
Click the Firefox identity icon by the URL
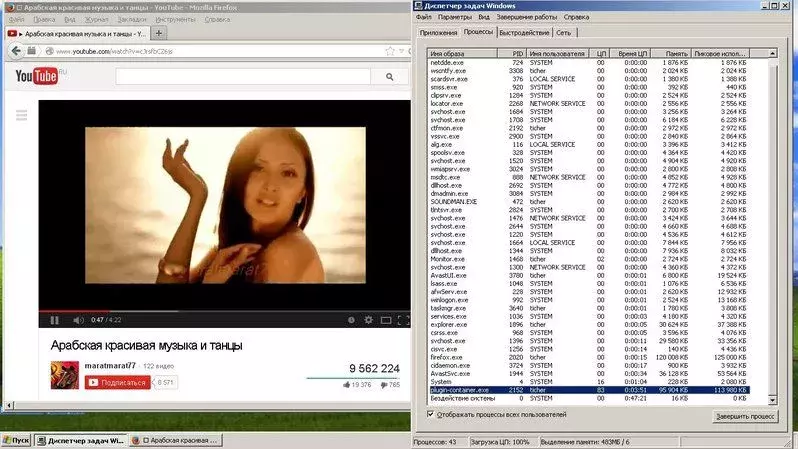[49, 51]
